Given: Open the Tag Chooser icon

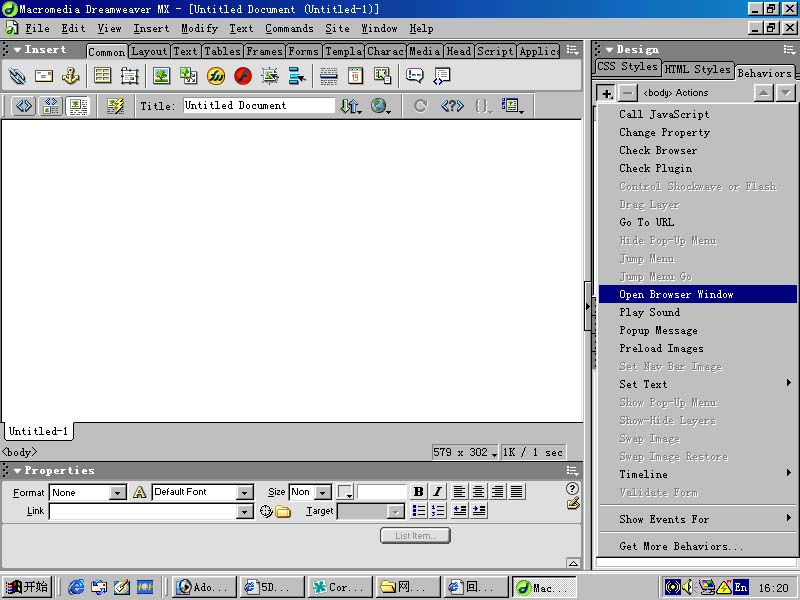Looking at the screenshot, I should (441, 76).
